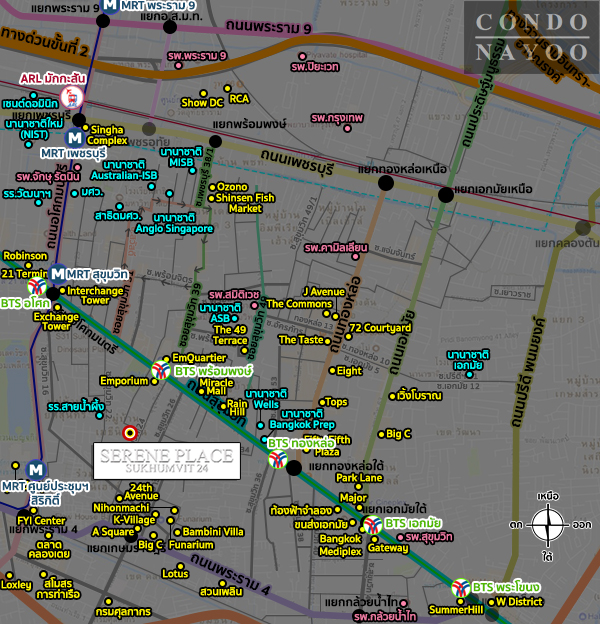Click the BTS Asok station icon
The height and width of the screenshot is (624, 600).
coord(37,287)
